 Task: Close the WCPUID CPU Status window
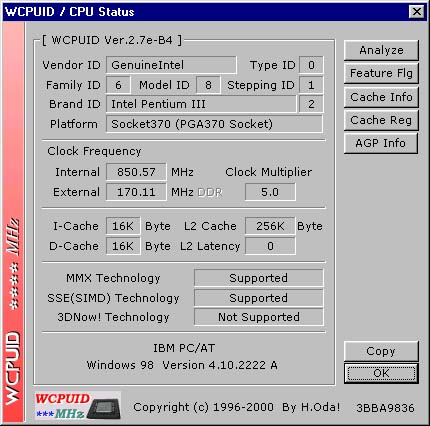click(x=417, y=12)
